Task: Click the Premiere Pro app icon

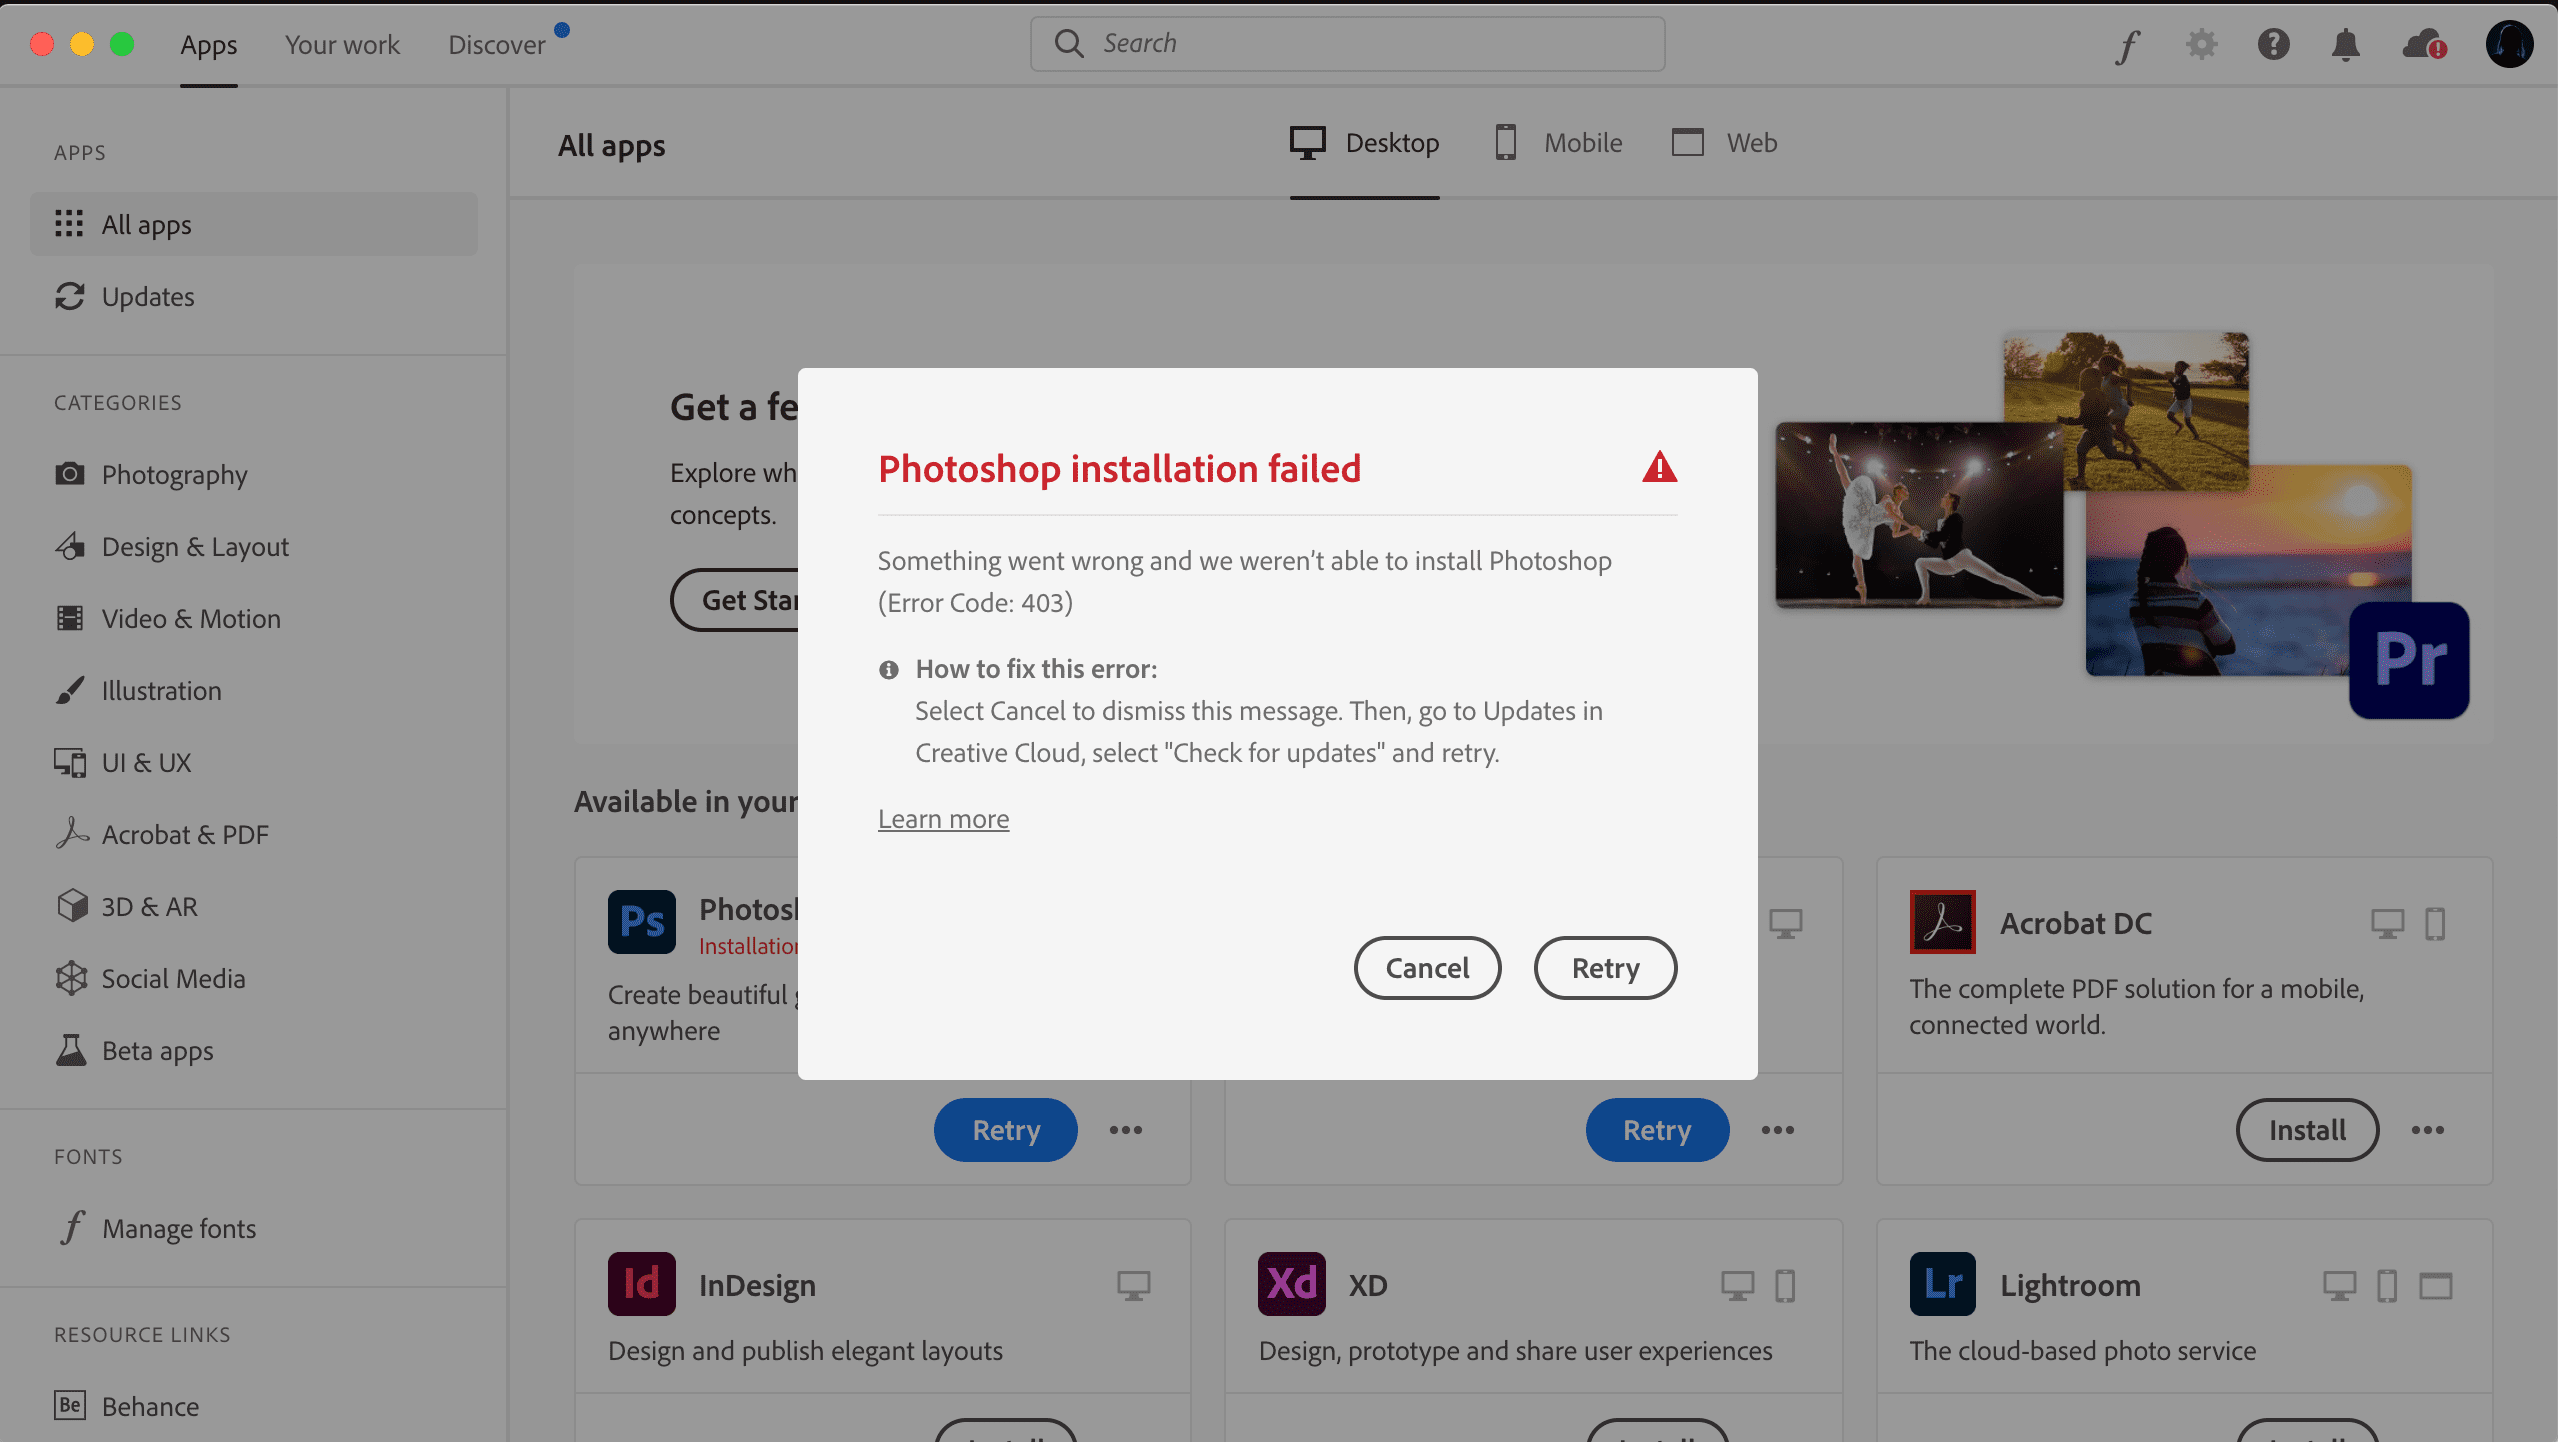Action: click(2409, 660)
